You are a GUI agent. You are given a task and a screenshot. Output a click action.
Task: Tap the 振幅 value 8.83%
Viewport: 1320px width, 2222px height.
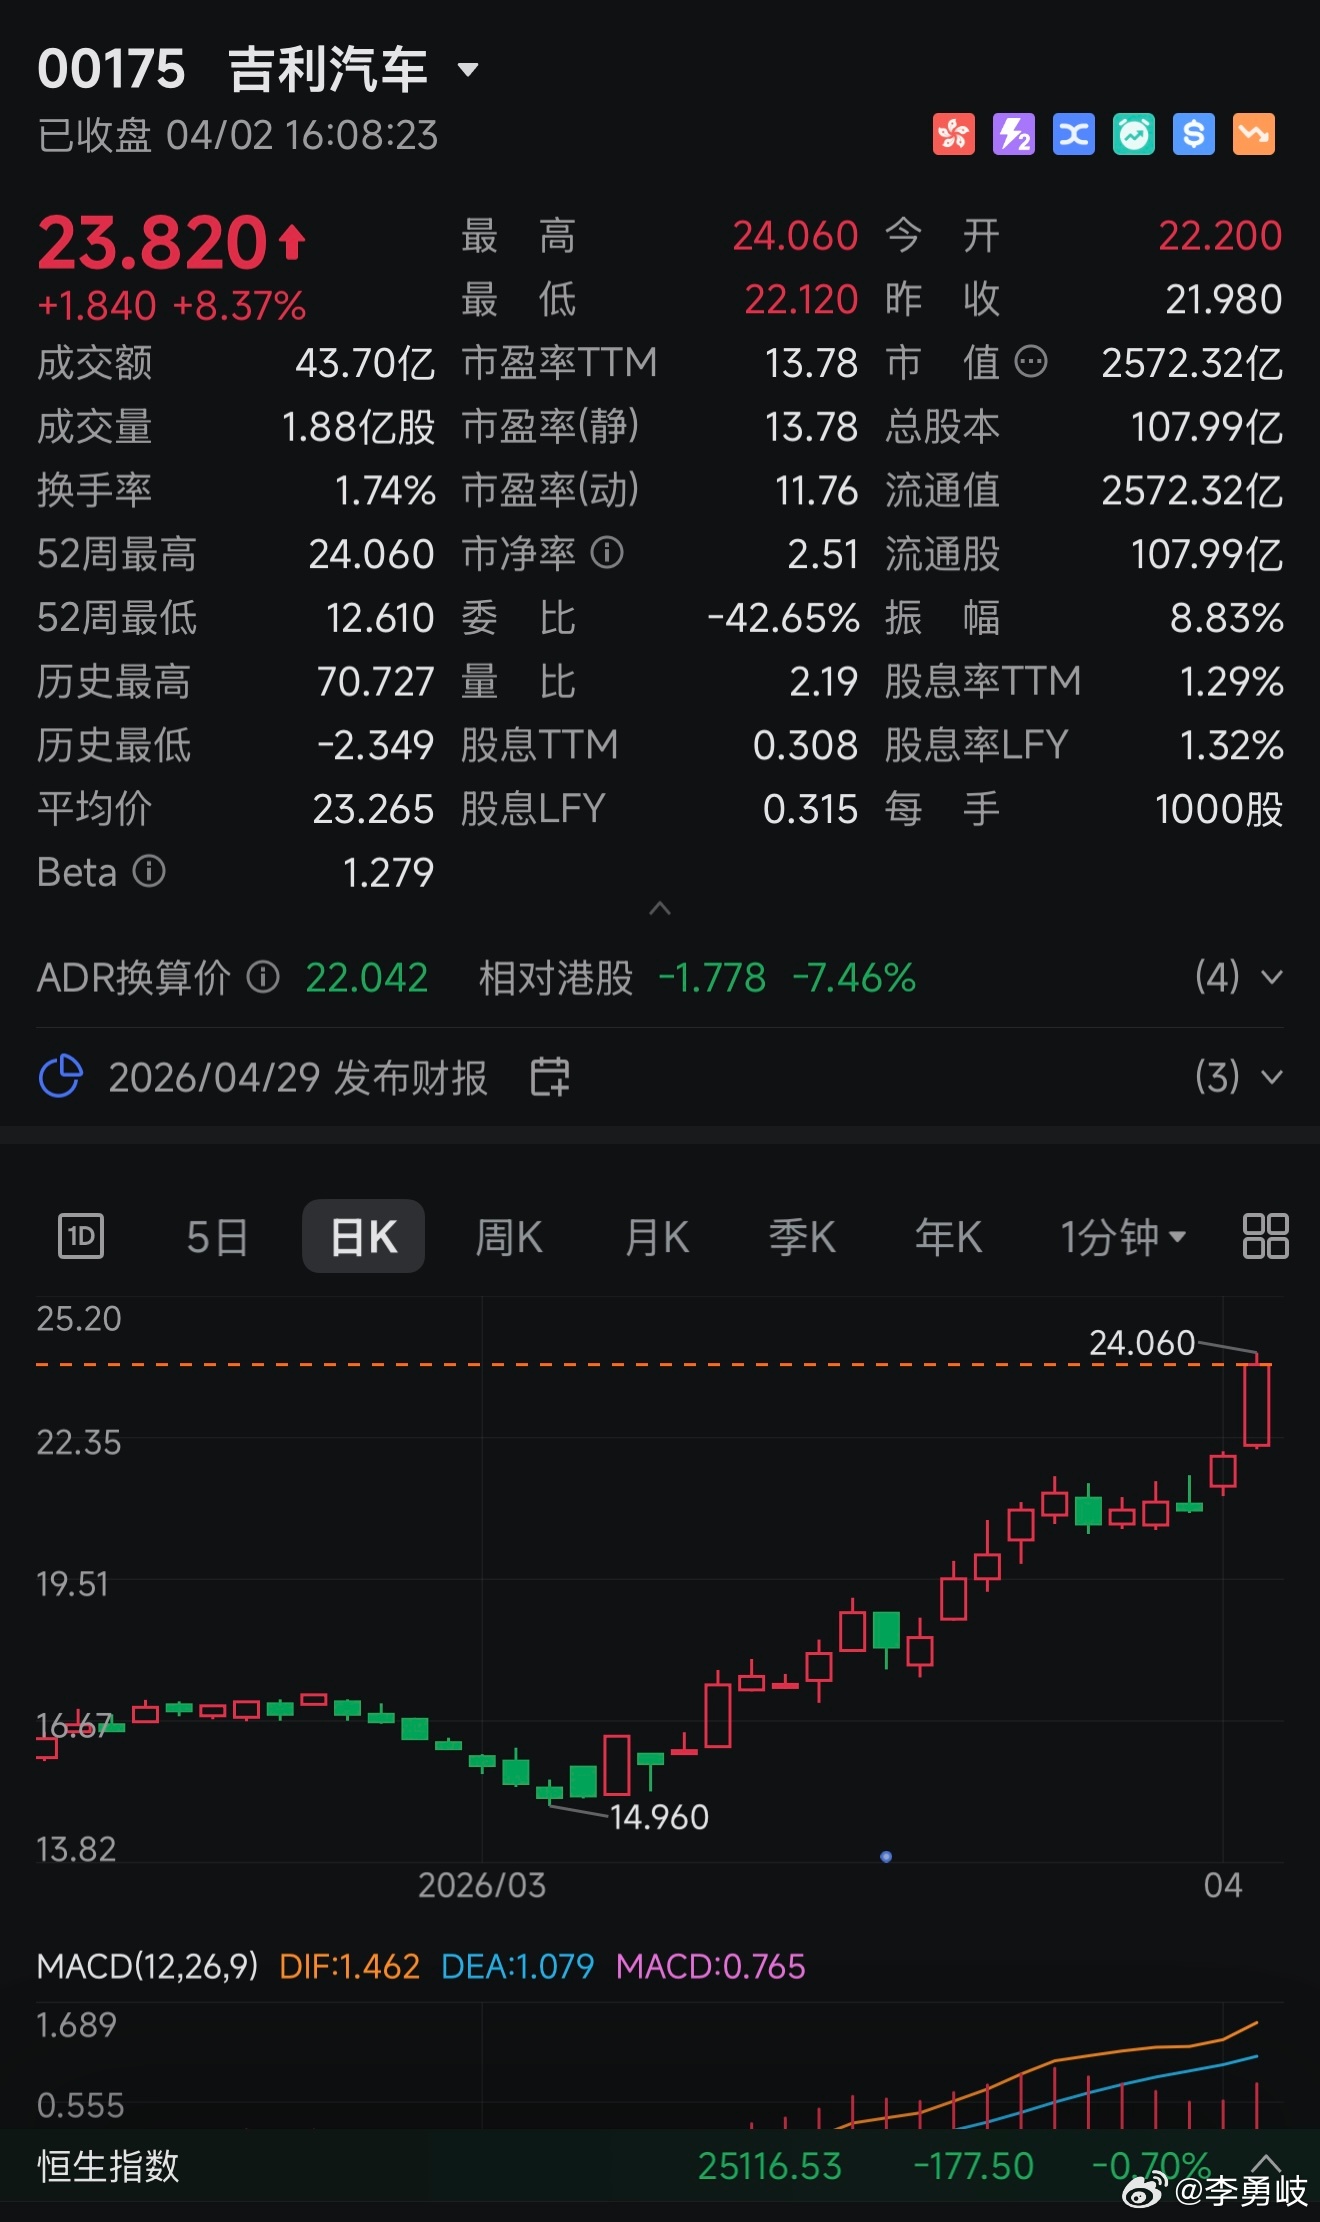[x=1227, y=618]
